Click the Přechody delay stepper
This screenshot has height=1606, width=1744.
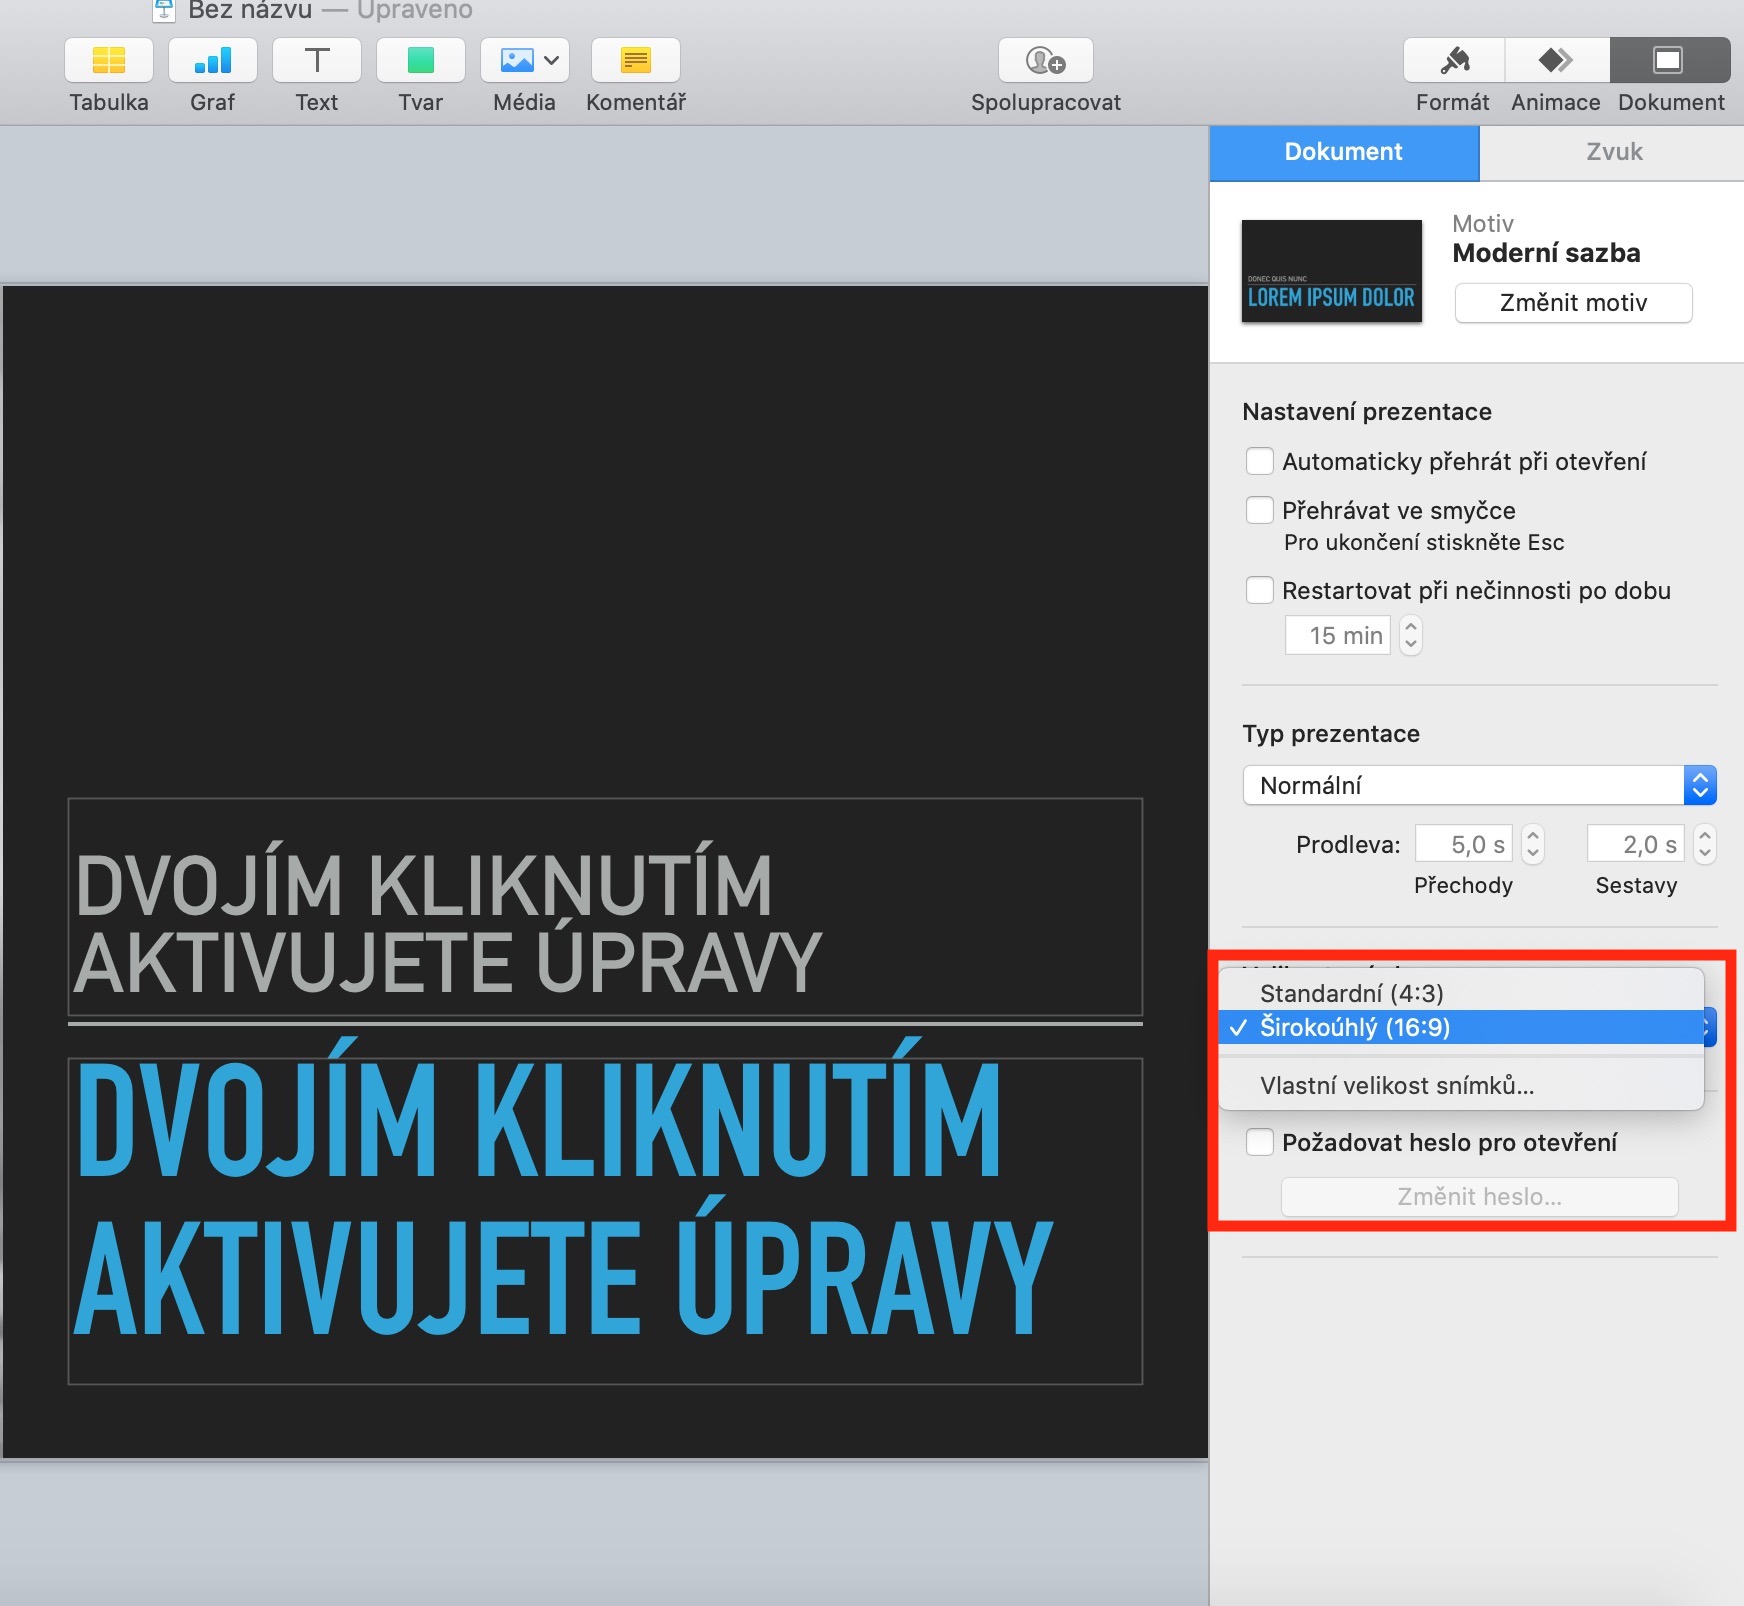point(1533,845)
